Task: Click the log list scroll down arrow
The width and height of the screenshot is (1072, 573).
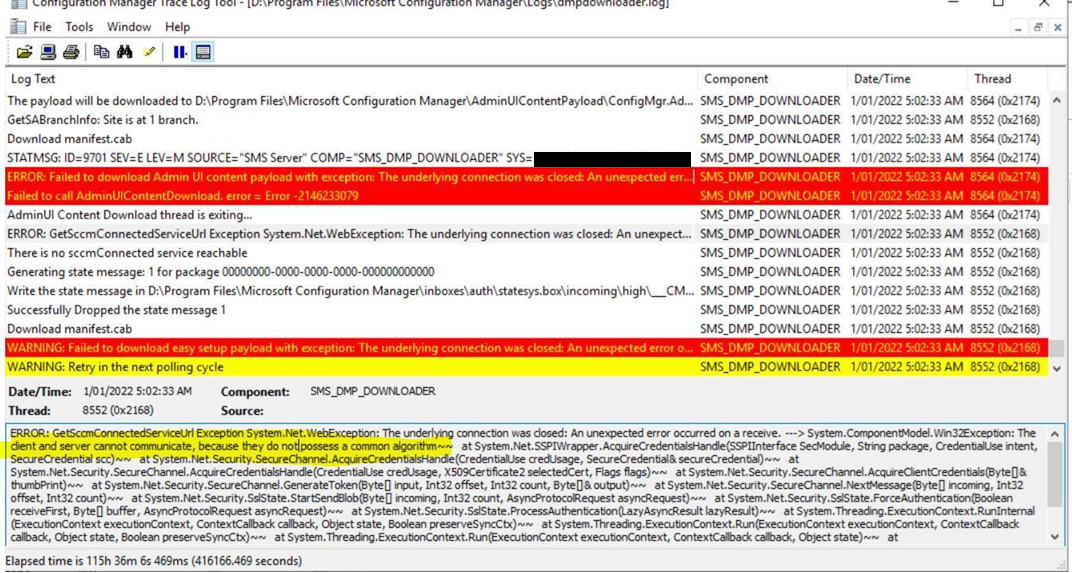Action: (x=1056, y=369)
